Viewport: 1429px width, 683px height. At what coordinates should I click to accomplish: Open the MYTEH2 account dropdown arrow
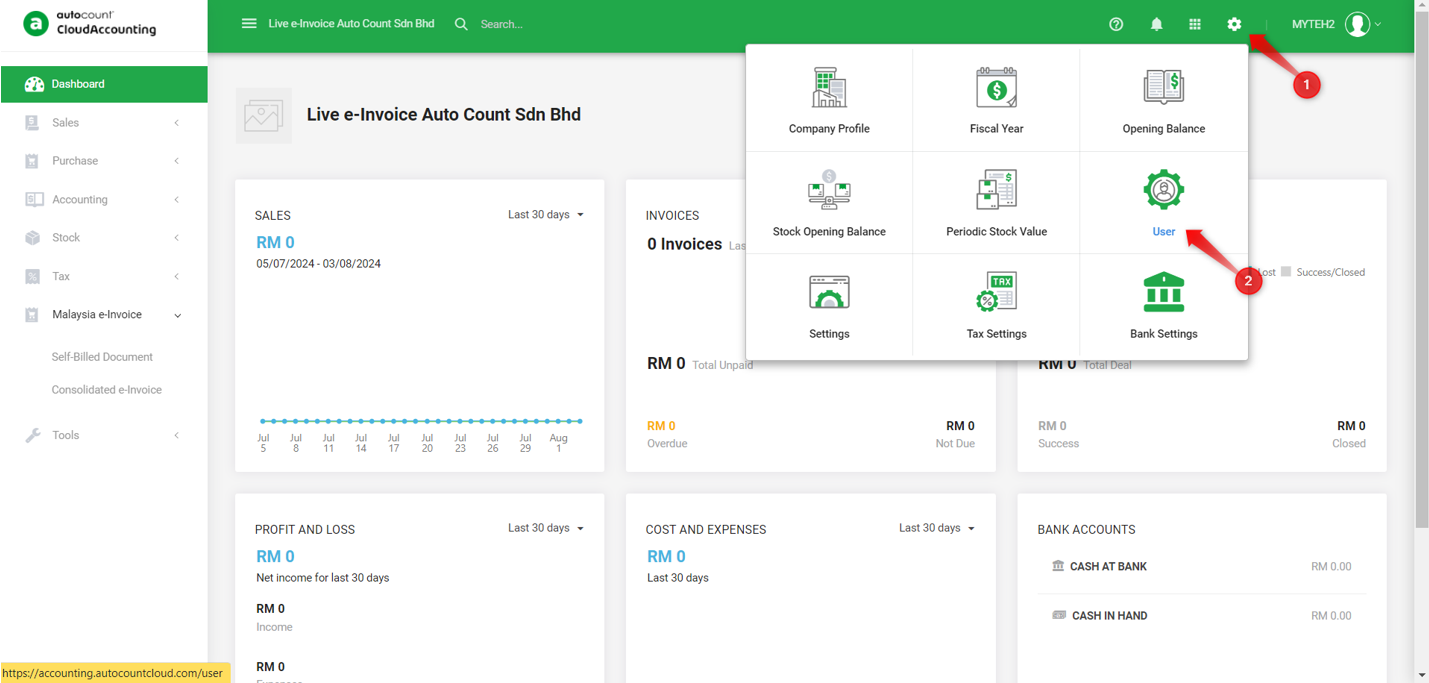click(1378, 24)
